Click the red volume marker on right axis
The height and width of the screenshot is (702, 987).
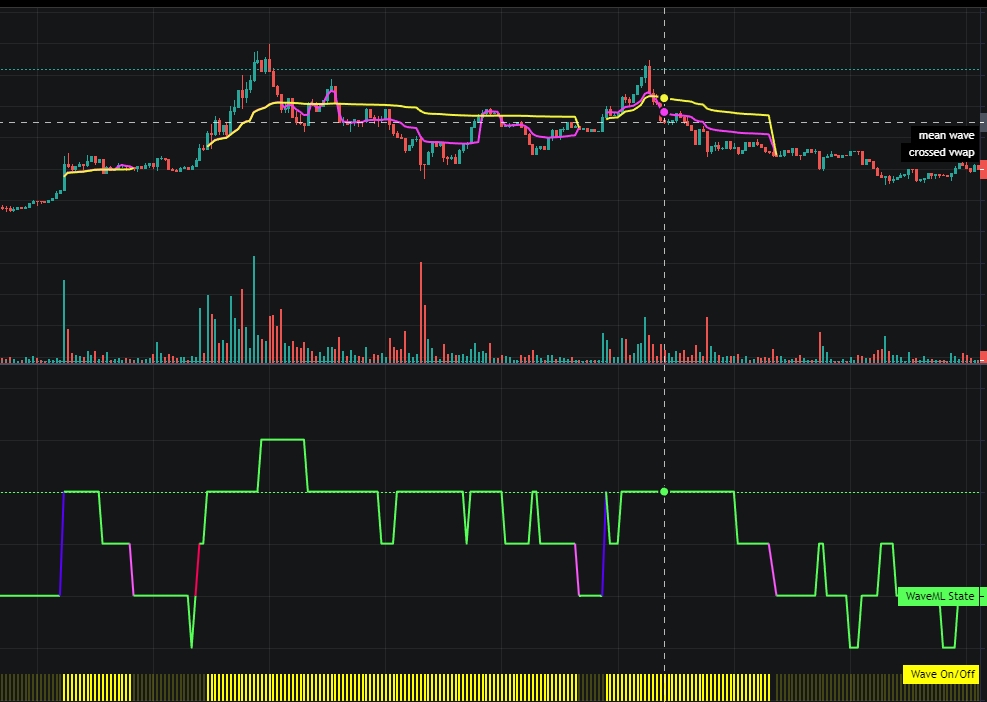[x=983, y=357]
